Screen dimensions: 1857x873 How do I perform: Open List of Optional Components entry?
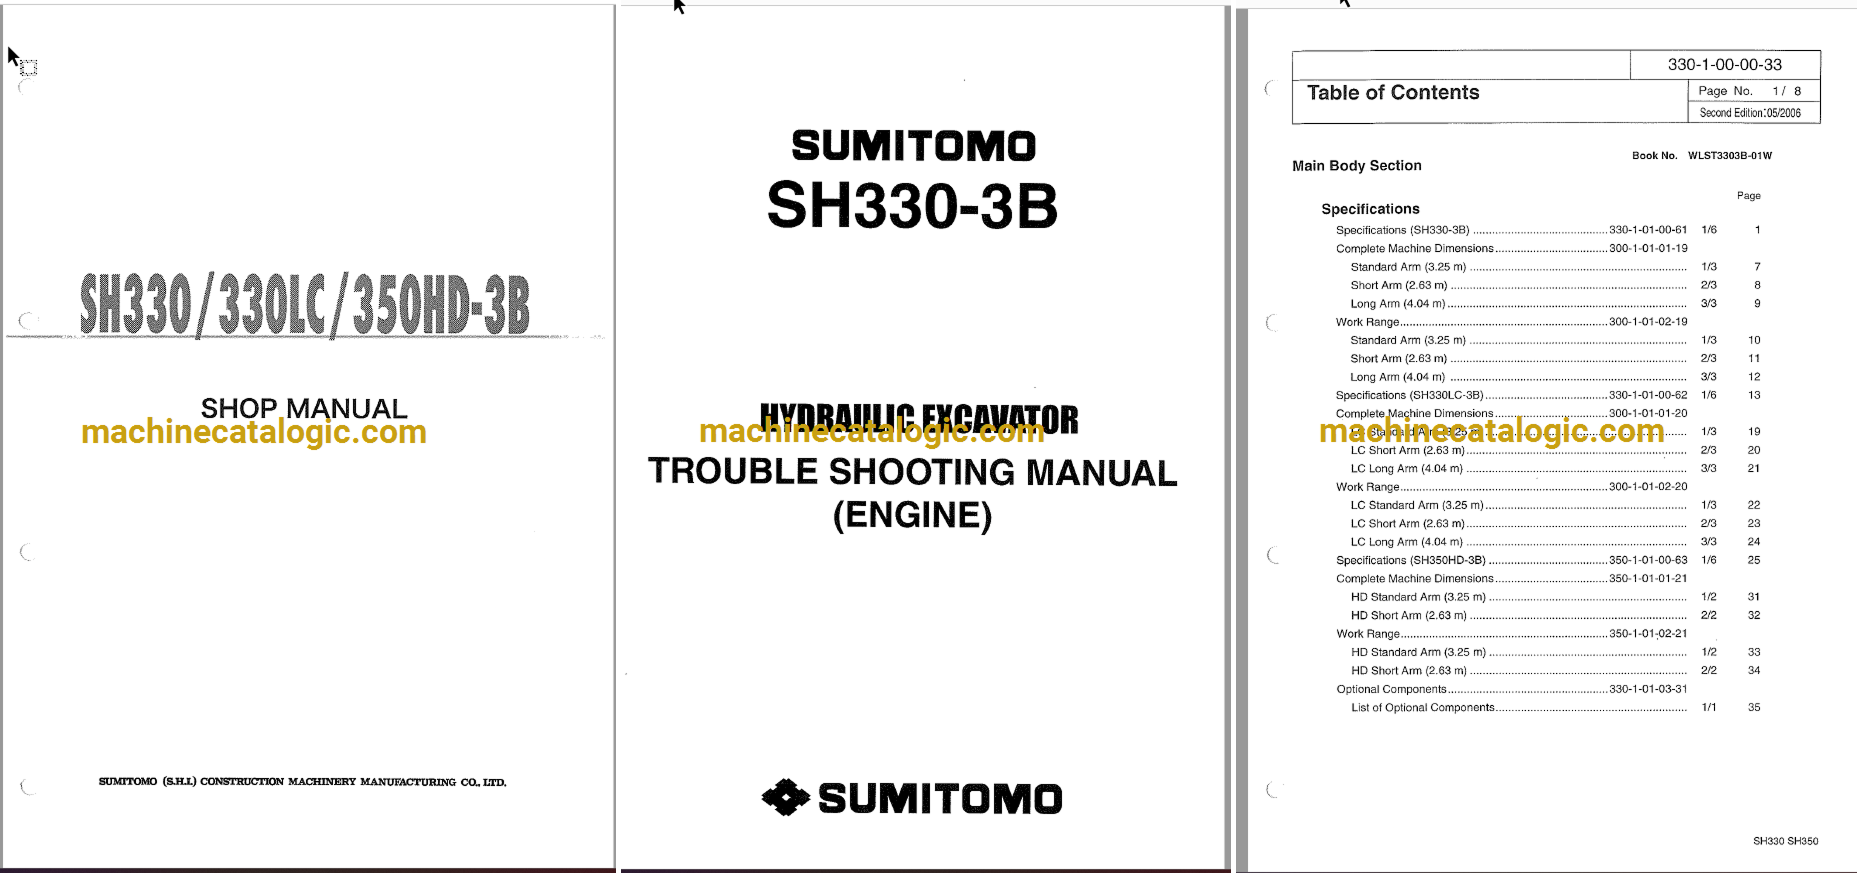coord(1555,707)
